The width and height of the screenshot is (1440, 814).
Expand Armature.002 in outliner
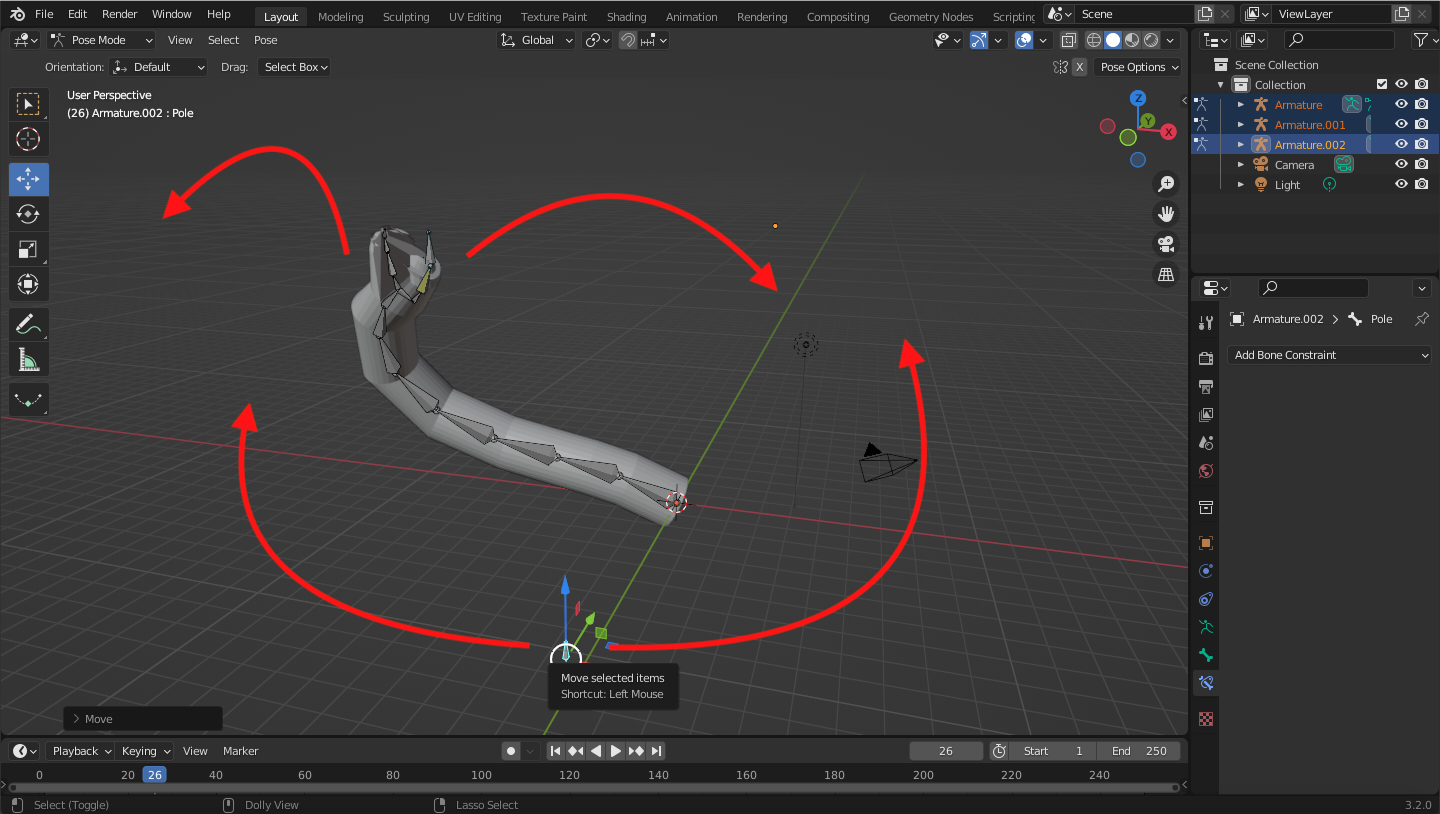(1241, 145)
